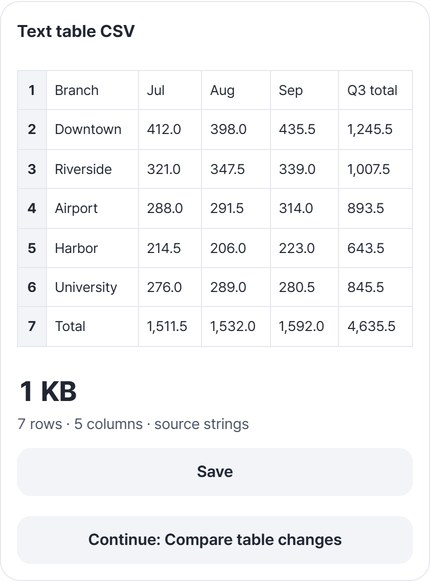Select the Jul column header
The width and height of the screenshot is (430, 582).
click(170, 90)
